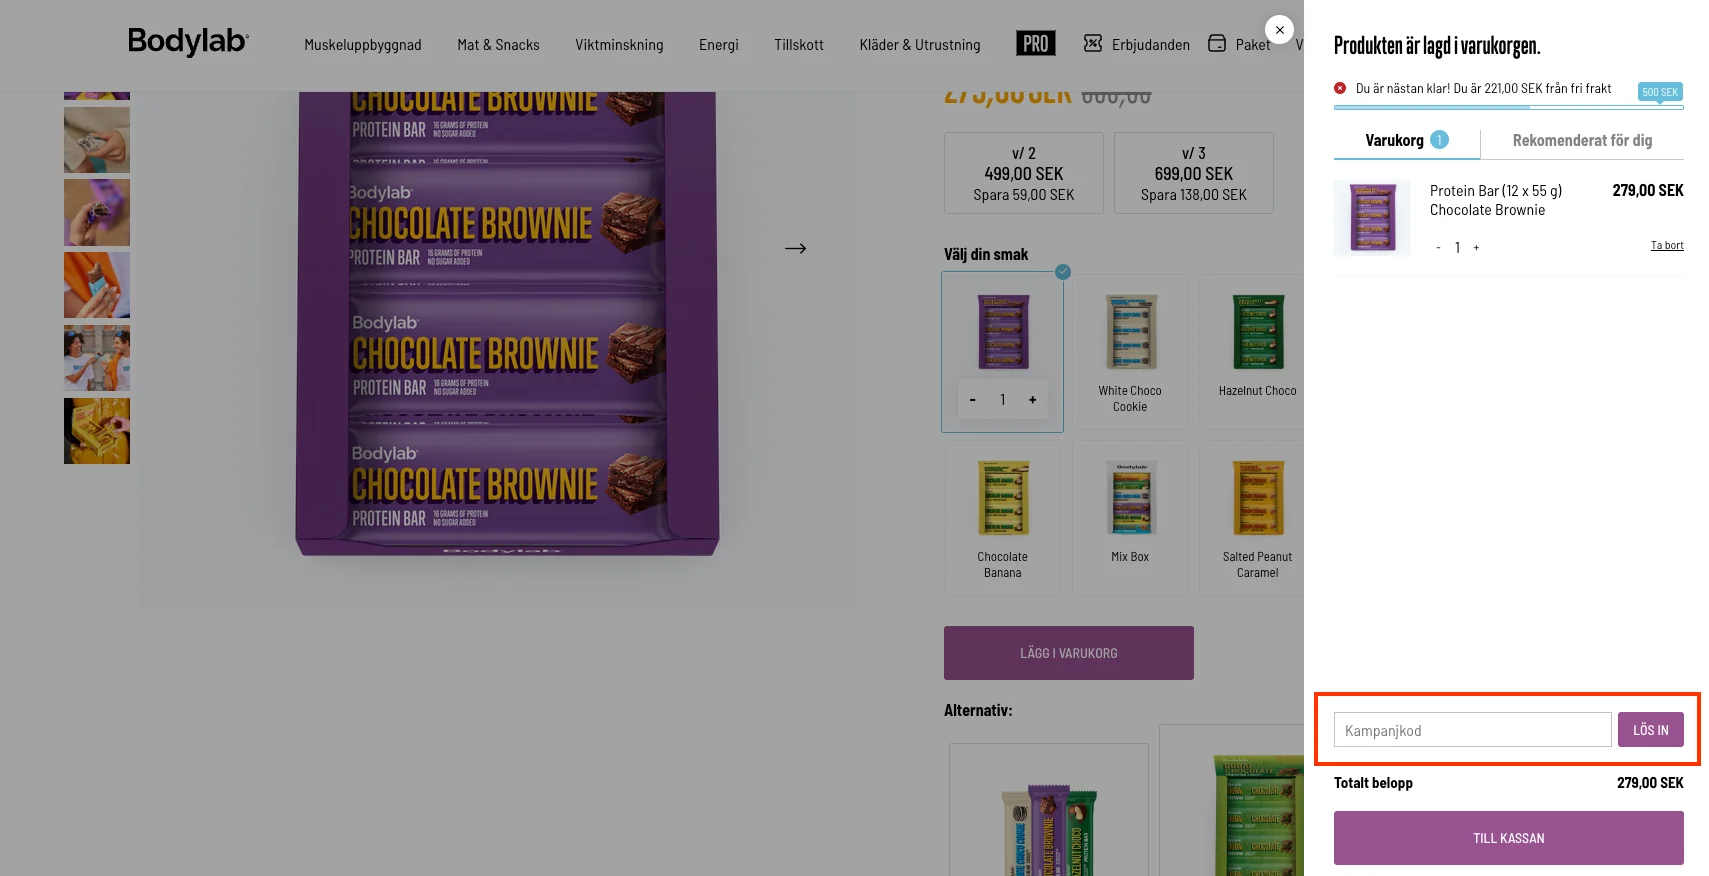Open the PRO badge menu item

[x=1035, y=44]
